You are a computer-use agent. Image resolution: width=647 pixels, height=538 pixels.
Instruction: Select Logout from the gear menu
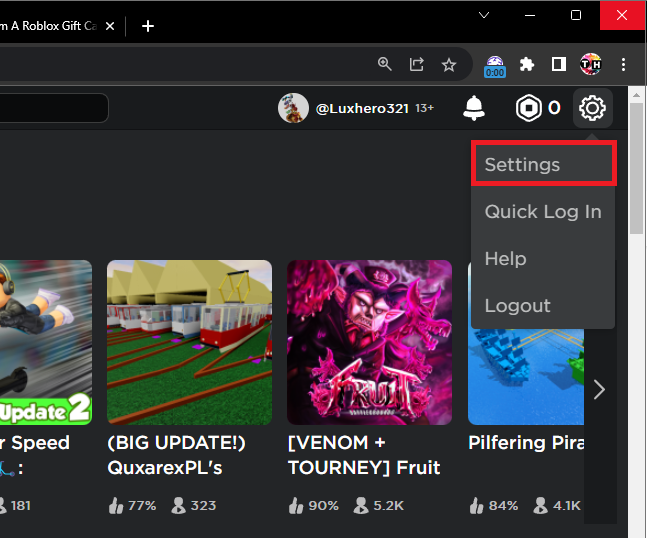coord(543,306)
